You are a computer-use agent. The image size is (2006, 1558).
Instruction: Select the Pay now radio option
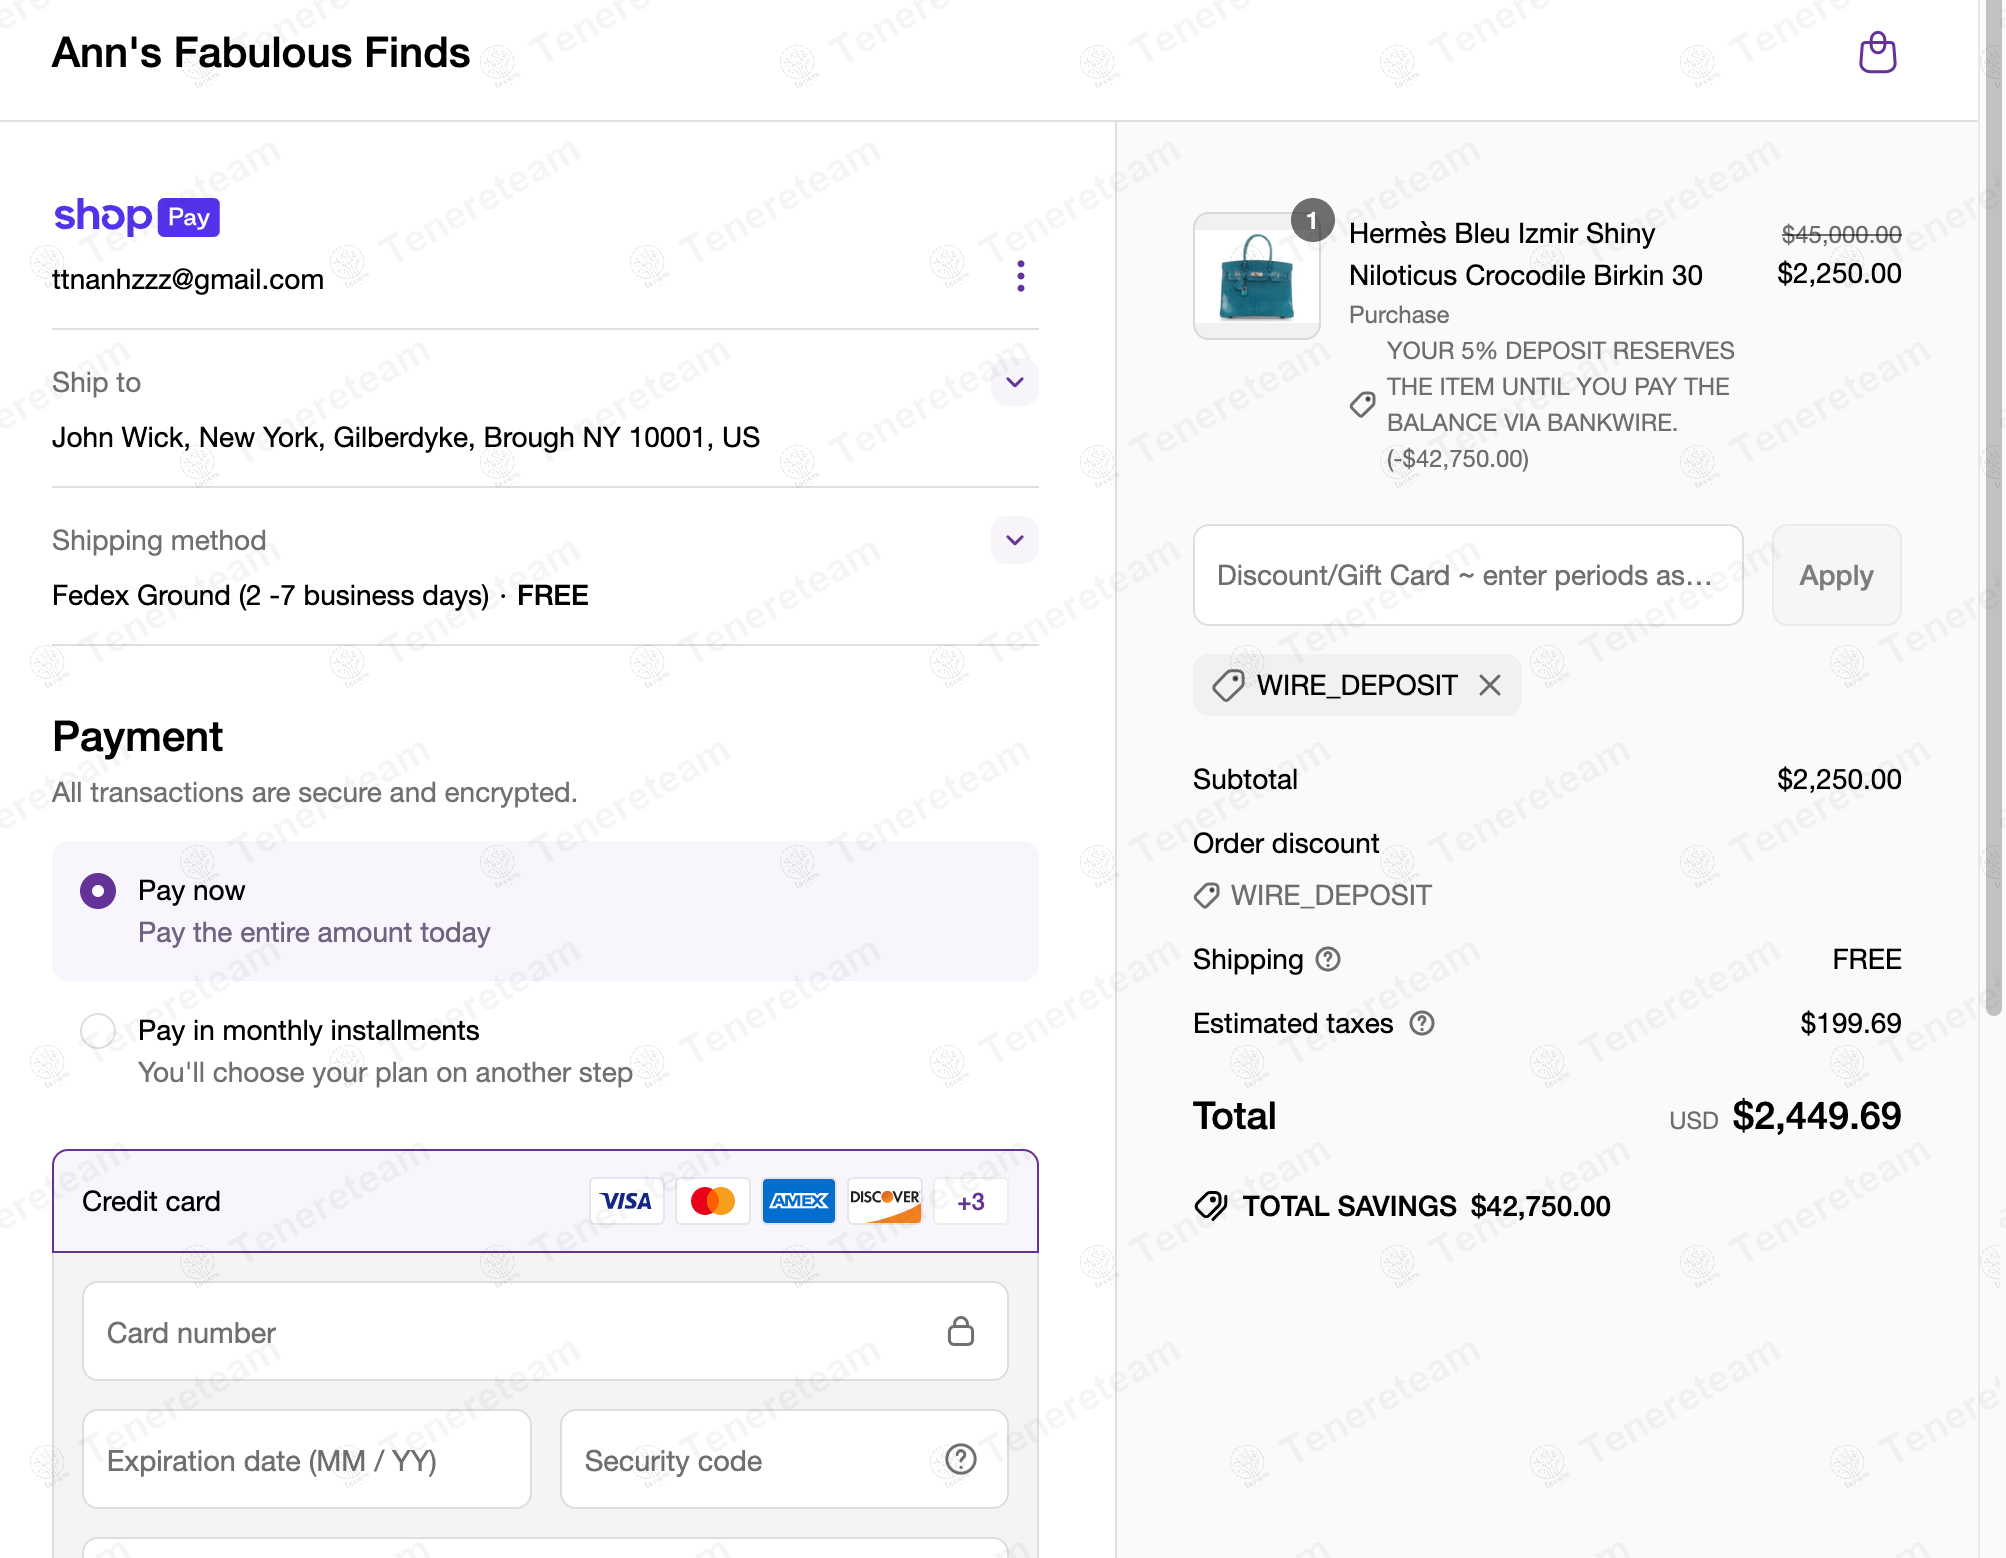(98, 890)
